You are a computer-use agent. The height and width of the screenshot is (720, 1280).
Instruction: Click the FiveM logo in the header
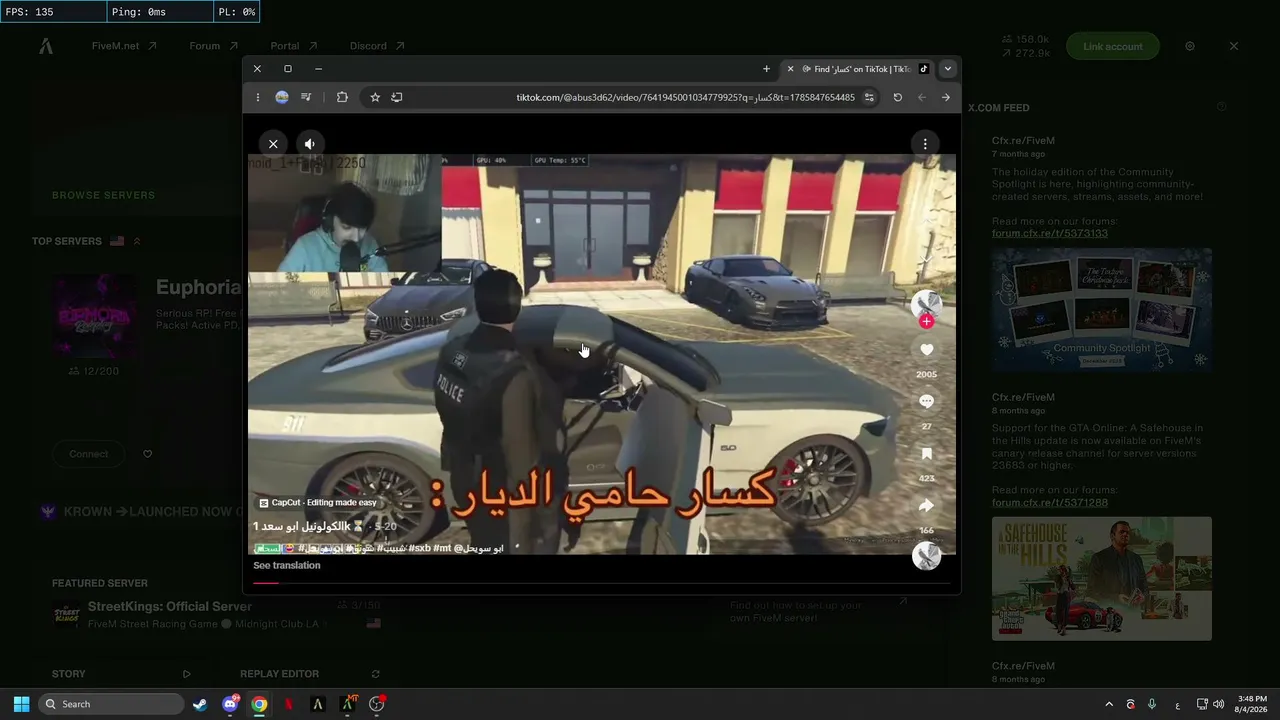46,46
